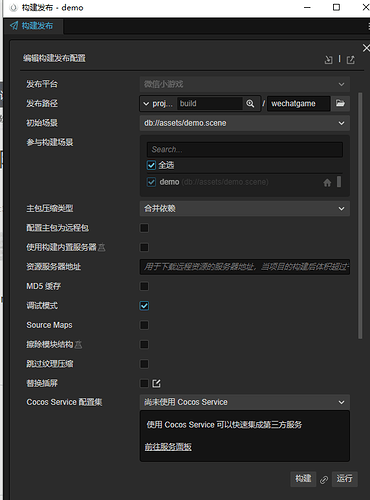Click the scene Search... input field
This screenshot has width=370, height=500.
tap(245, 149)
